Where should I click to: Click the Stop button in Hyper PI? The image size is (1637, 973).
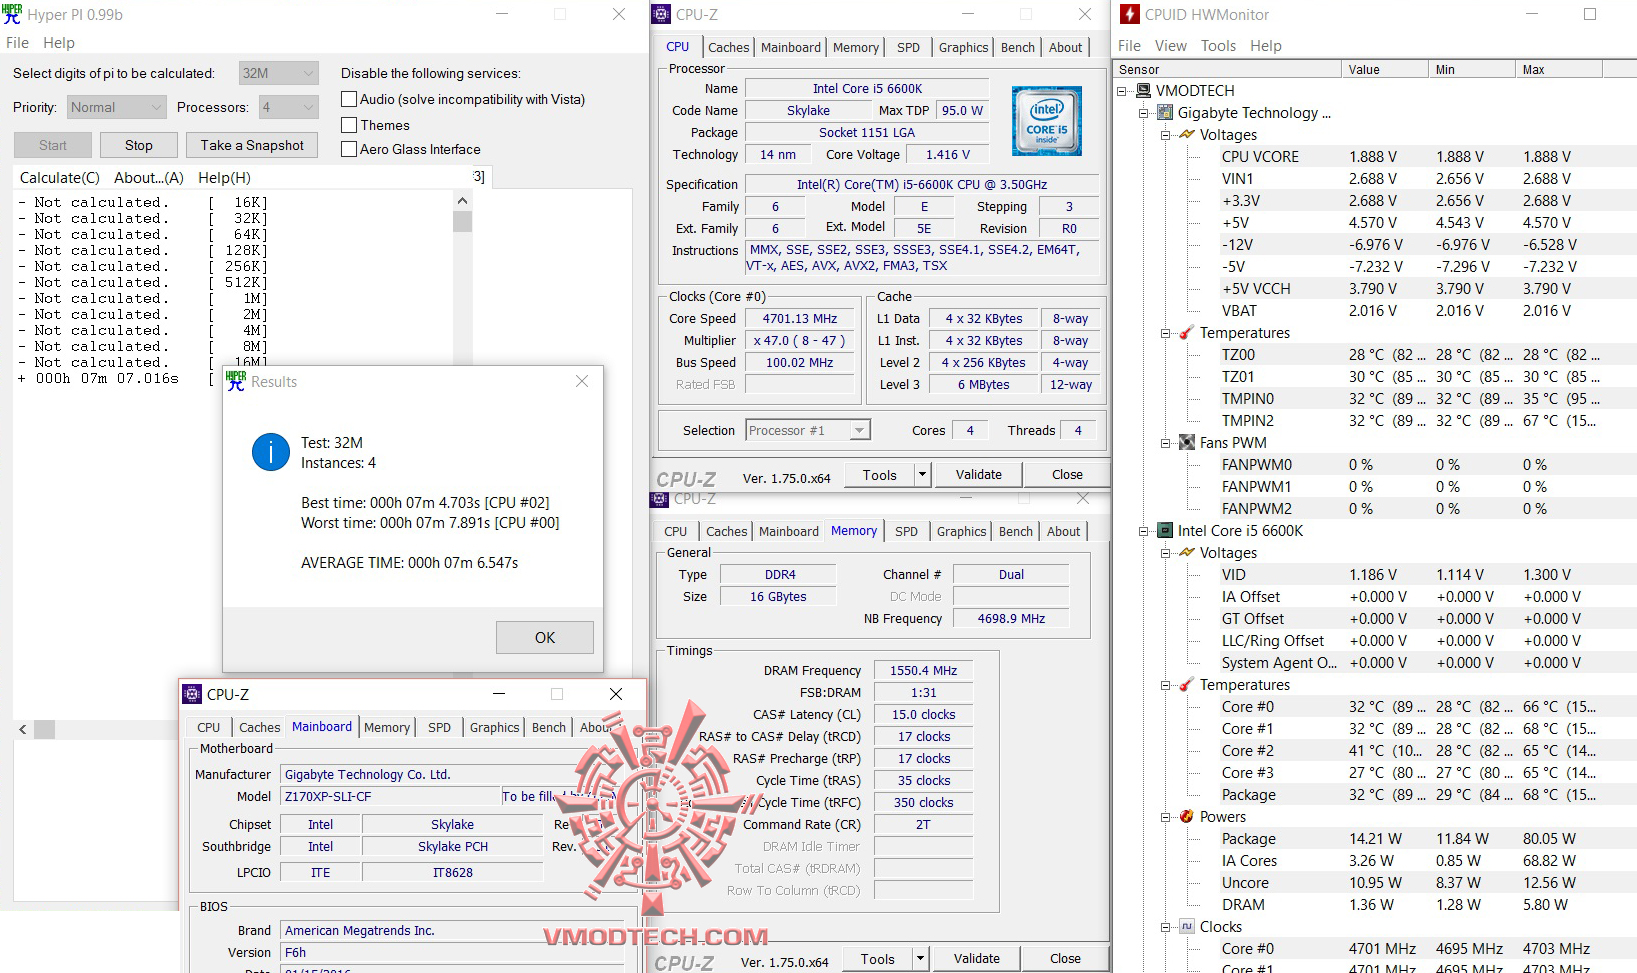click(139, 145)
